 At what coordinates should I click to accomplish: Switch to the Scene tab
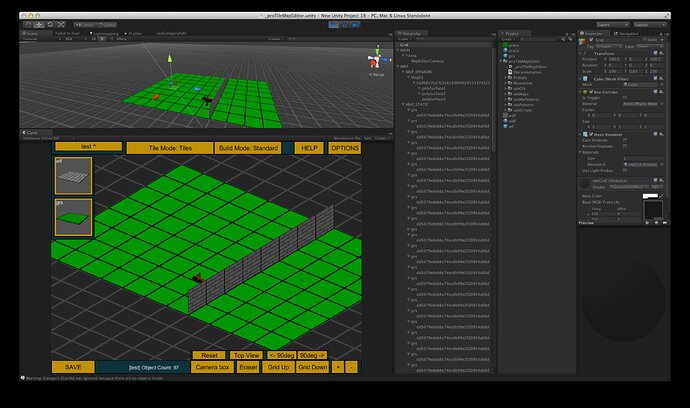[x=34, y=33]
